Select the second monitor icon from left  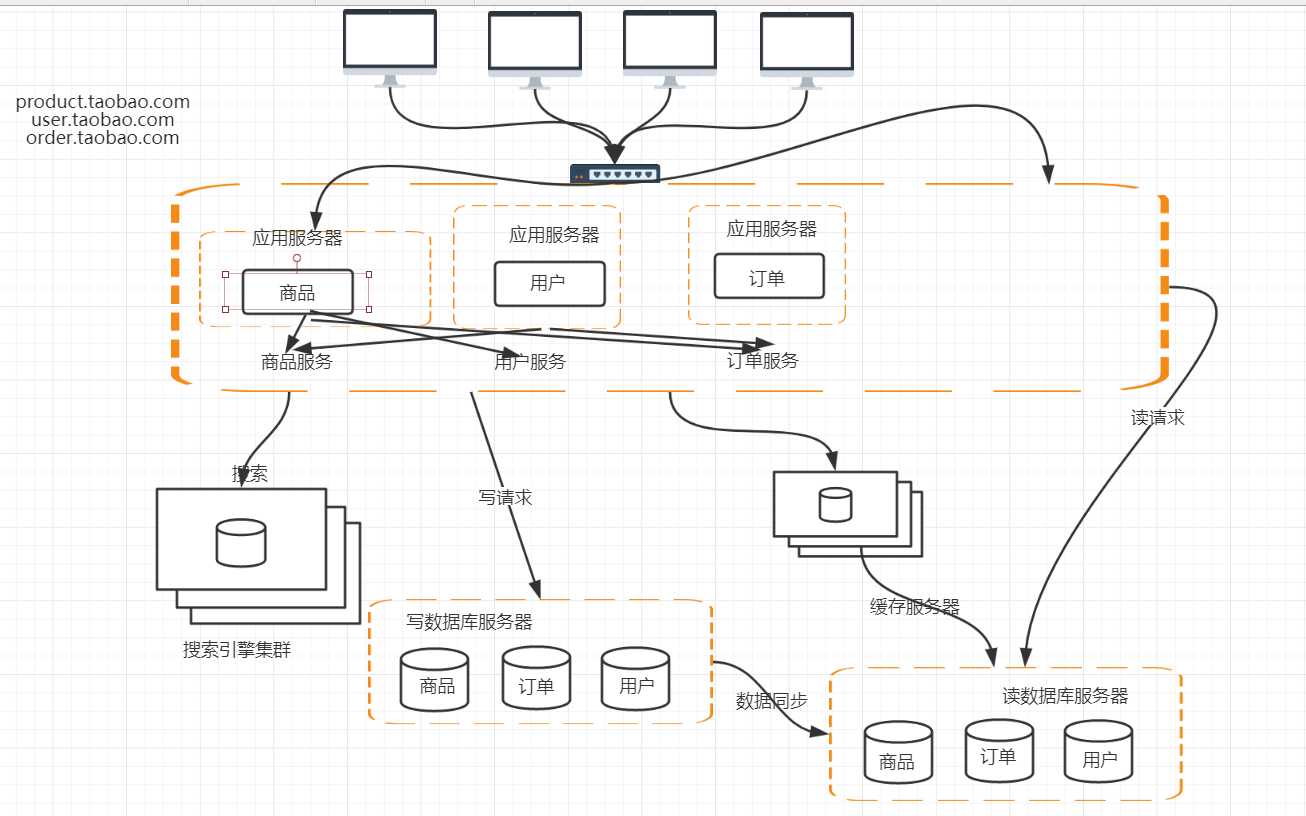[x=535, y=50]
